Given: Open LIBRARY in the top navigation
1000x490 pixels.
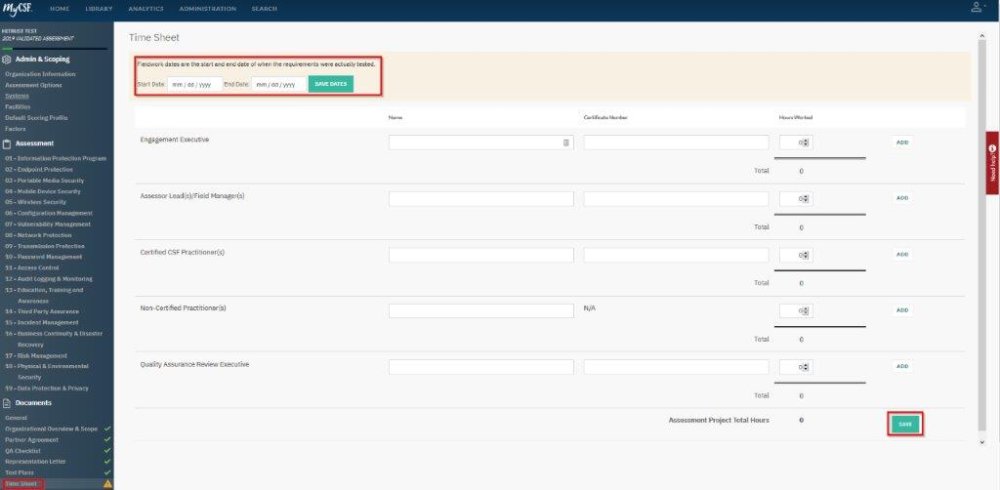Looking at the screenshot, I should tap(99, 9).
